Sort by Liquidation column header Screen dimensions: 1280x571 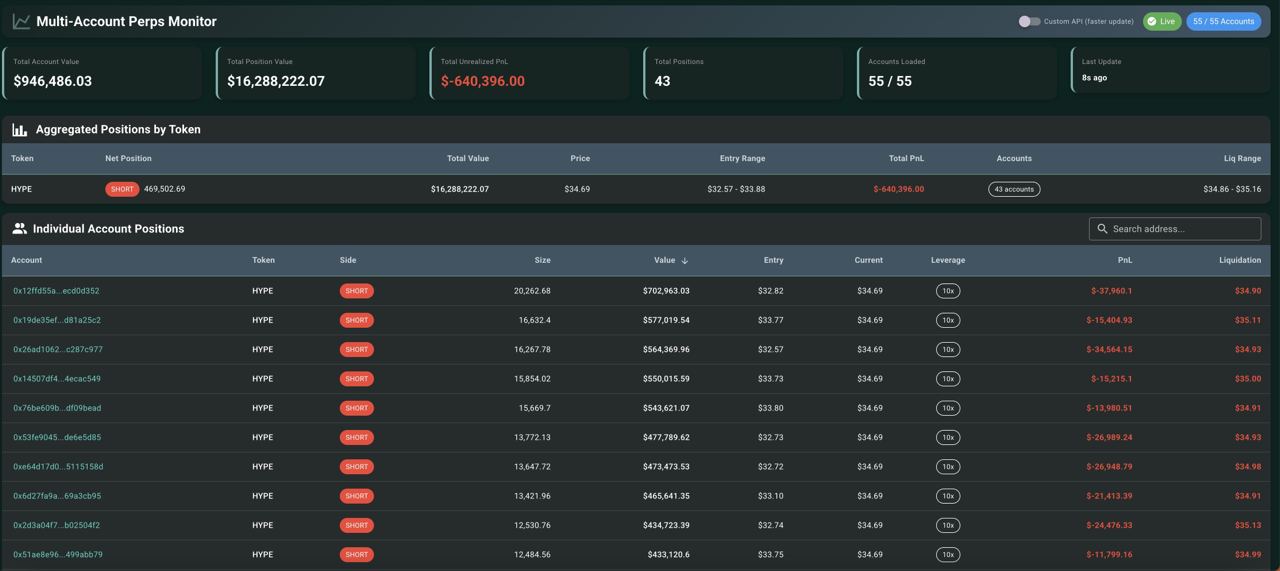click(1239, 260)
